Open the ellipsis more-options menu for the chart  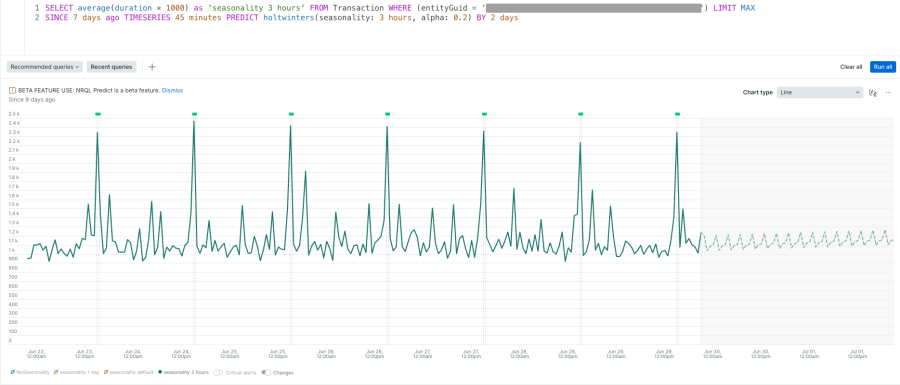pyautogui.click(x=889, y=92)
